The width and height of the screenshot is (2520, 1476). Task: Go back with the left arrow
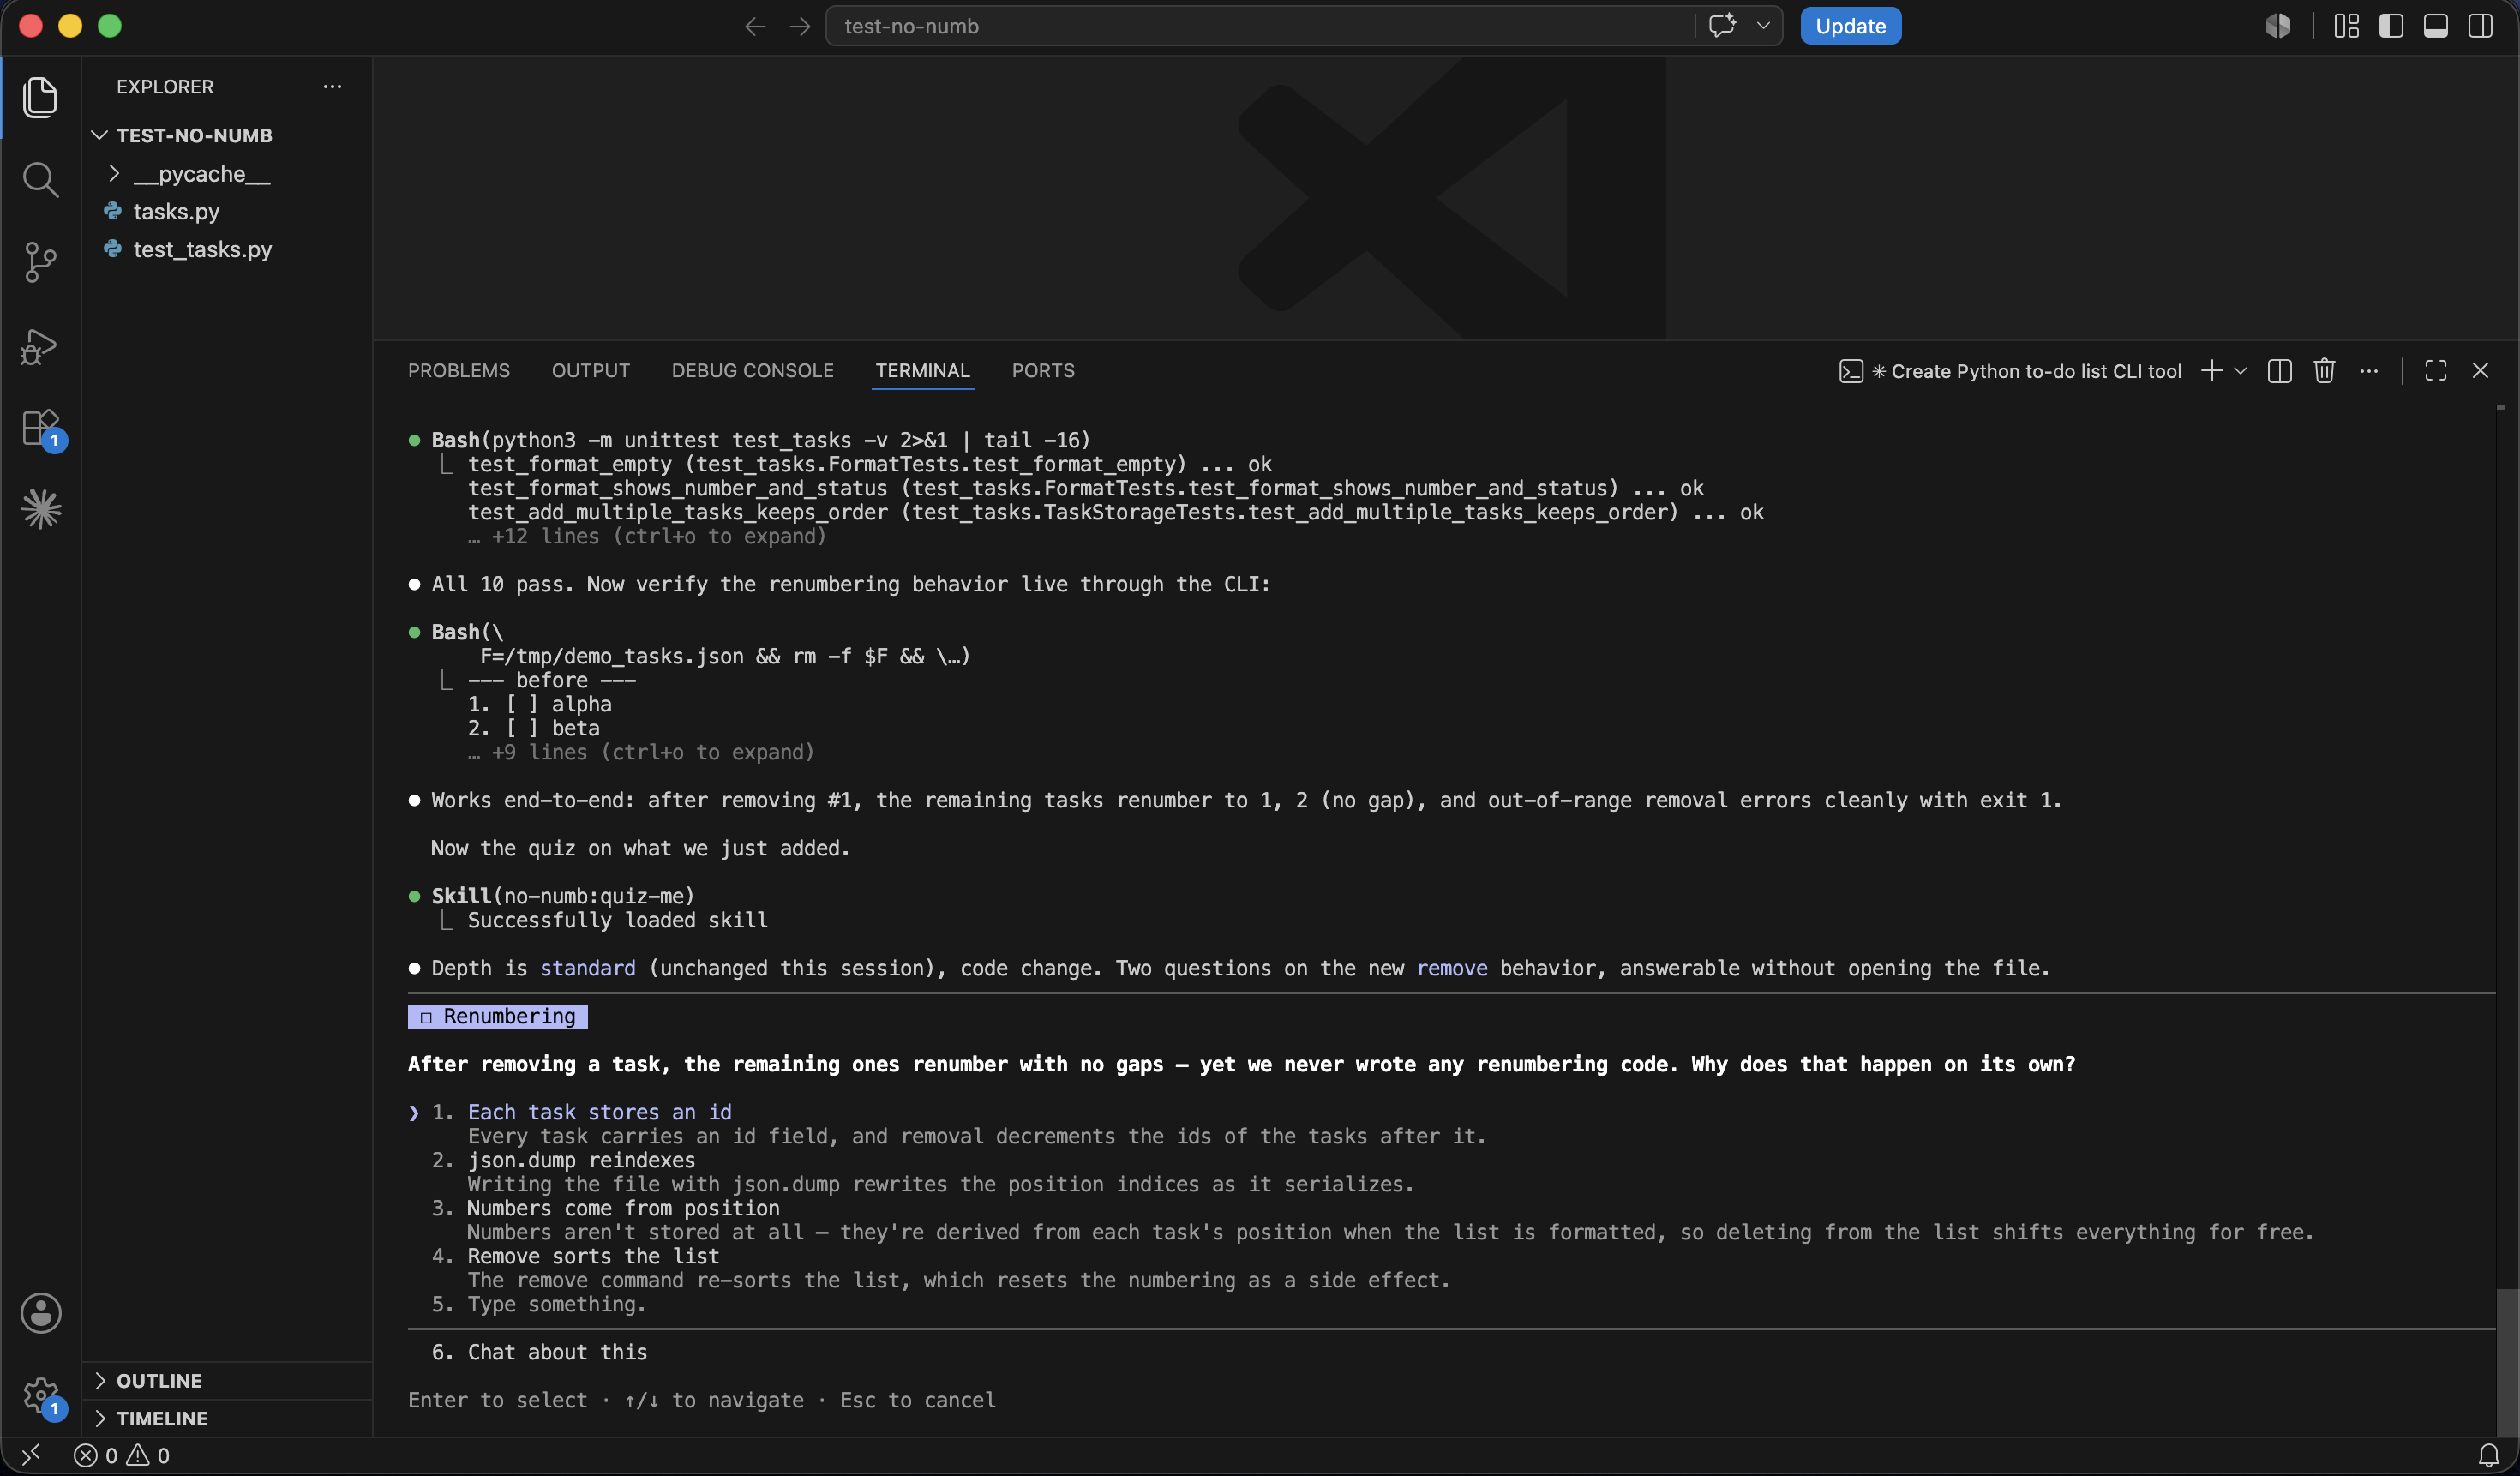coord(755,26)
